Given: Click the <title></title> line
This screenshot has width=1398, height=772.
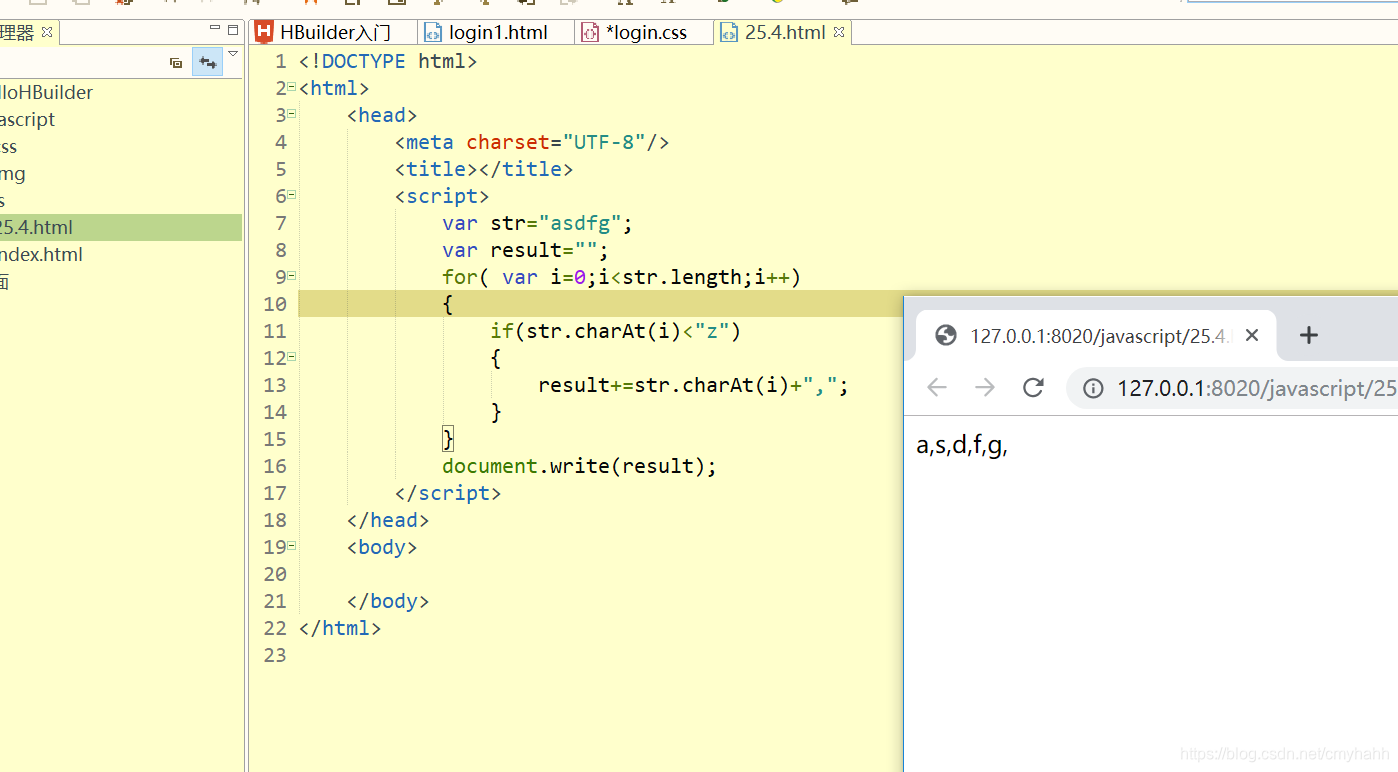Looking at the screenshot, I should point(484,169).
